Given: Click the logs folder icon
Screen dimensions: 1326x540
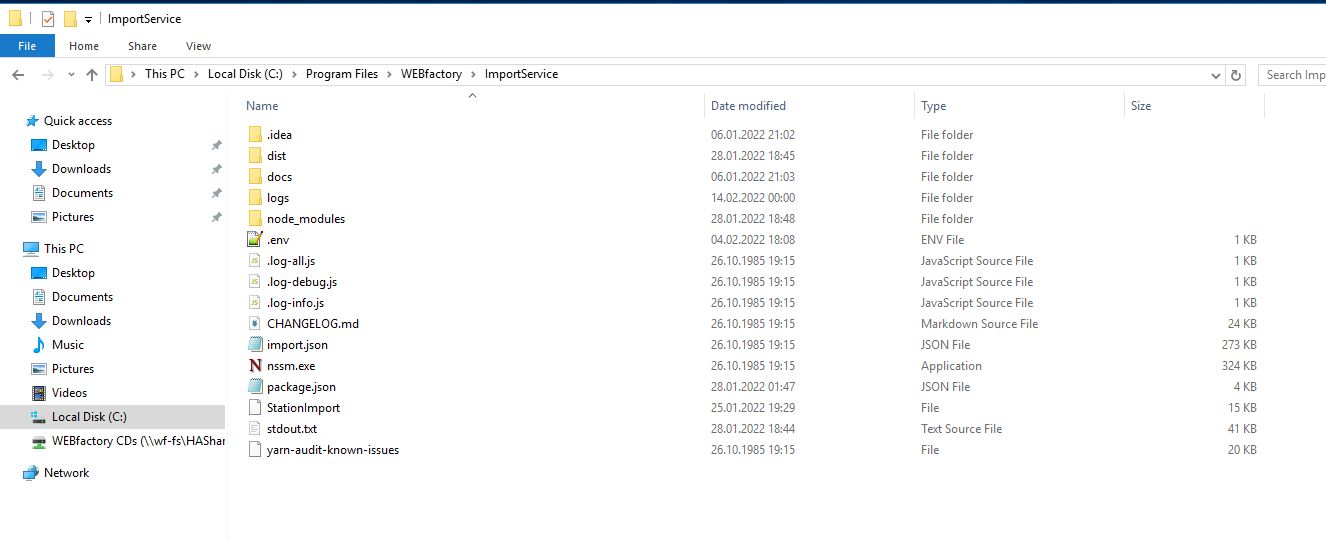Looking at the screenshot, I should tap(254, 197).
